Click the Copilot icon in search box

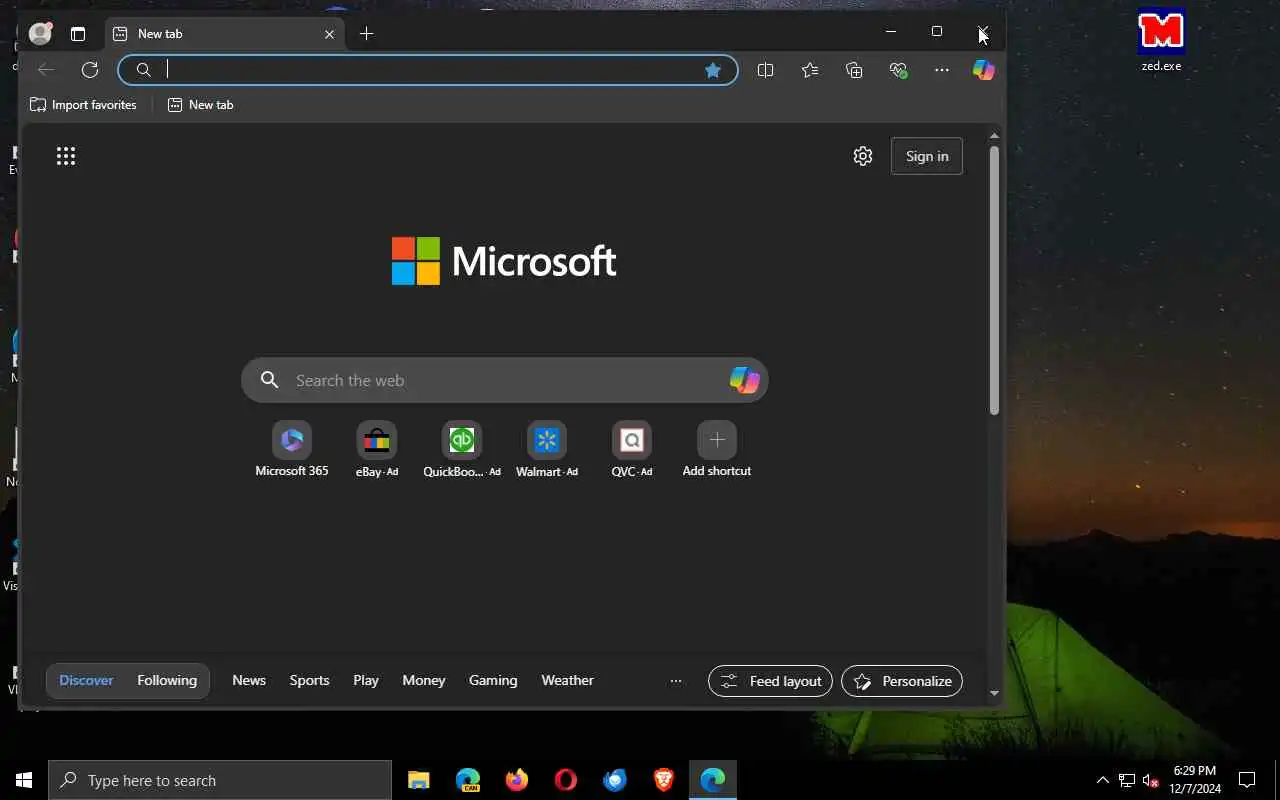pyautogui.click(x=744, y=380)
